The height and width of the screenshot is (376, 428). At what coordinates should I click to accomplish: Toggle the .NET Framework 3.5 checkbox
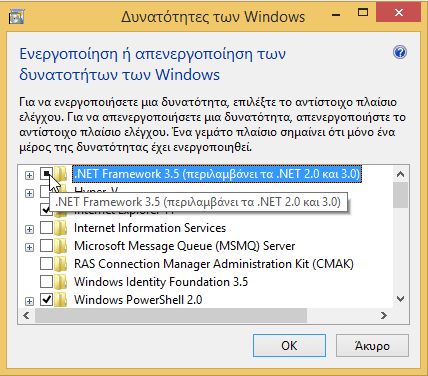(46, 174)
